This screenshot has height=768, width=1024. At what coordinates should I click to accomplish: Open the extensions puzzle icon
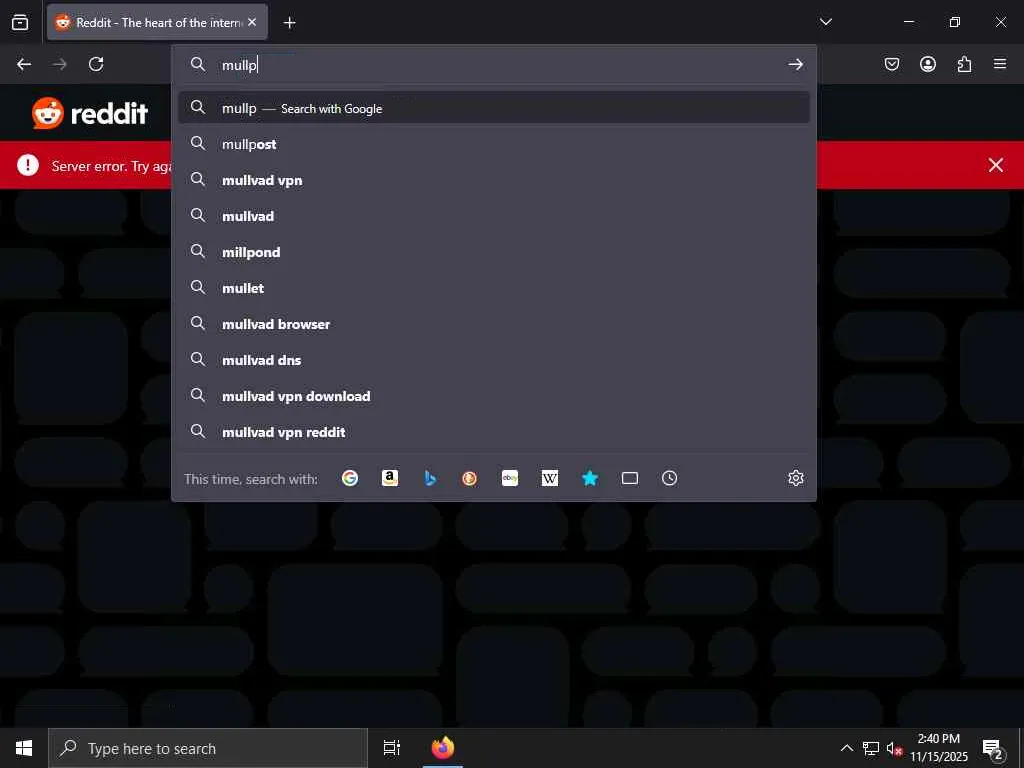point(964,64)
